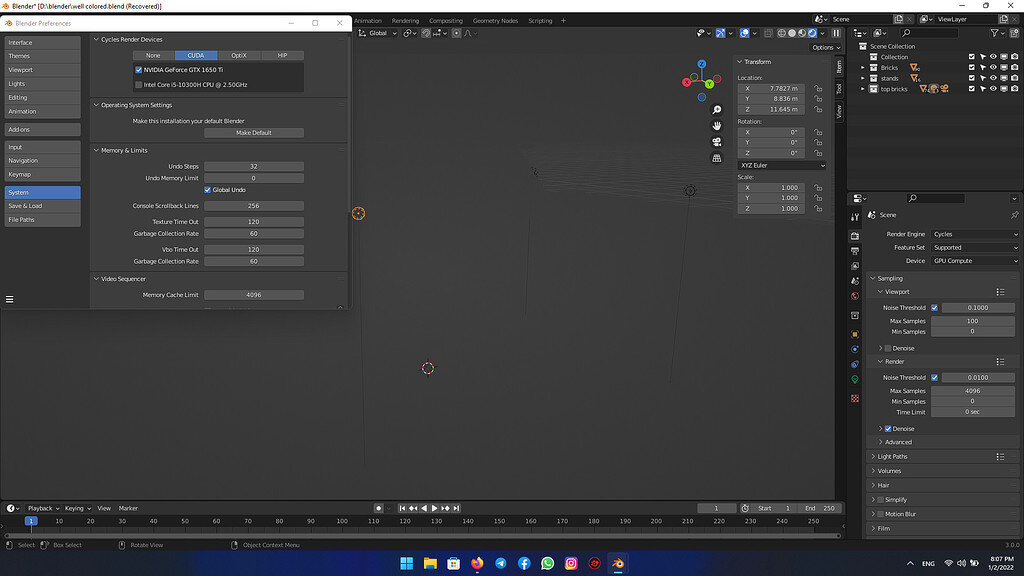Uncheck the NVIDIA GeForce GTX 1650 Ti device
Viewport: 1024px width, 576px height.
click(138, 70)
